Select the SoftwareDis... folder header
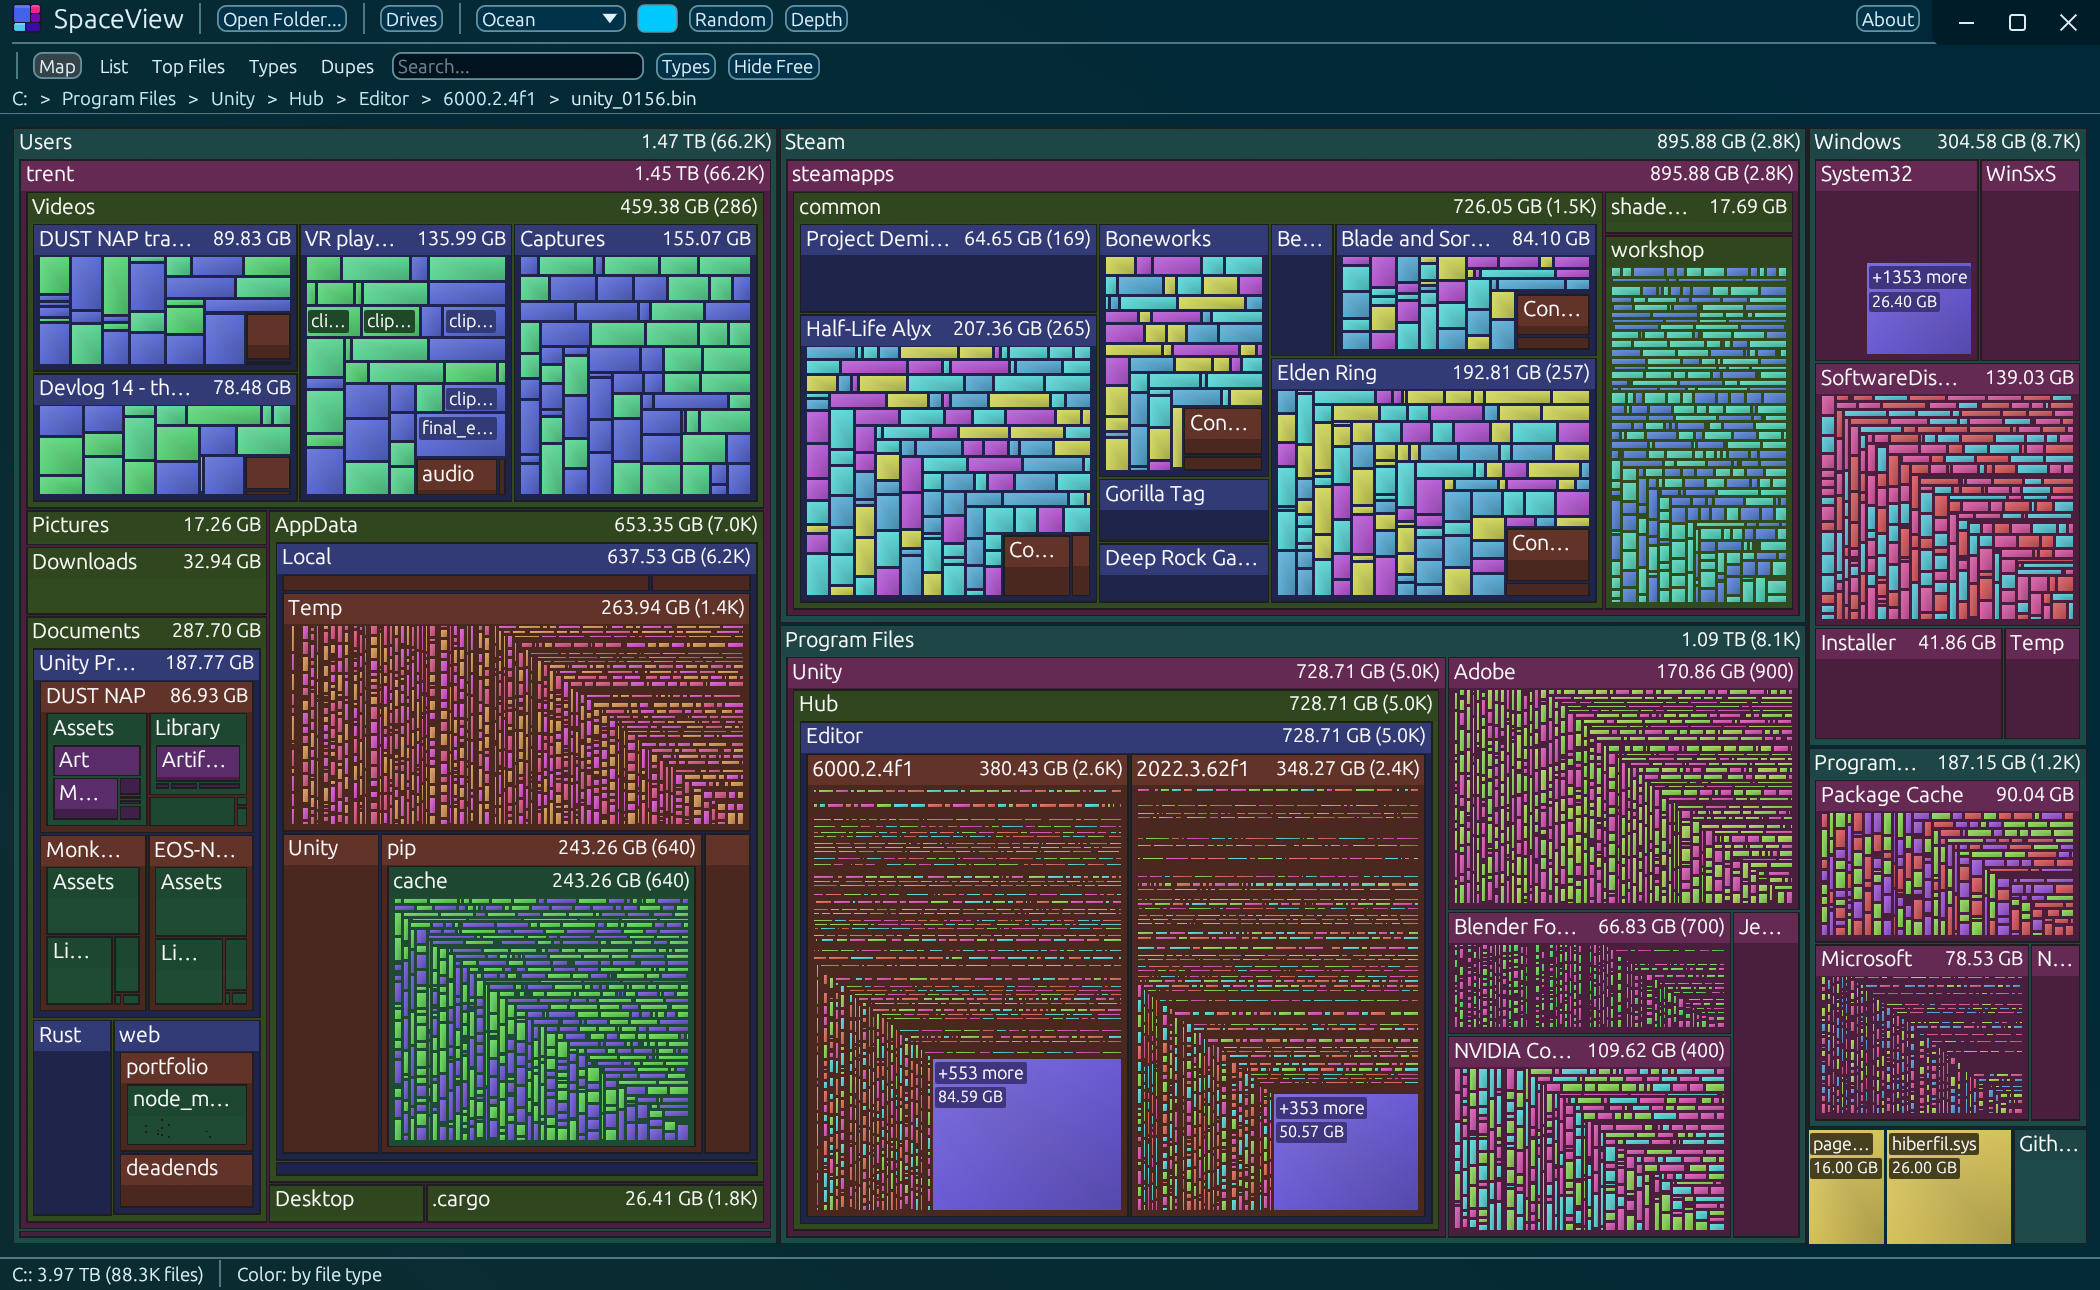 click(x=1946, y=377)
